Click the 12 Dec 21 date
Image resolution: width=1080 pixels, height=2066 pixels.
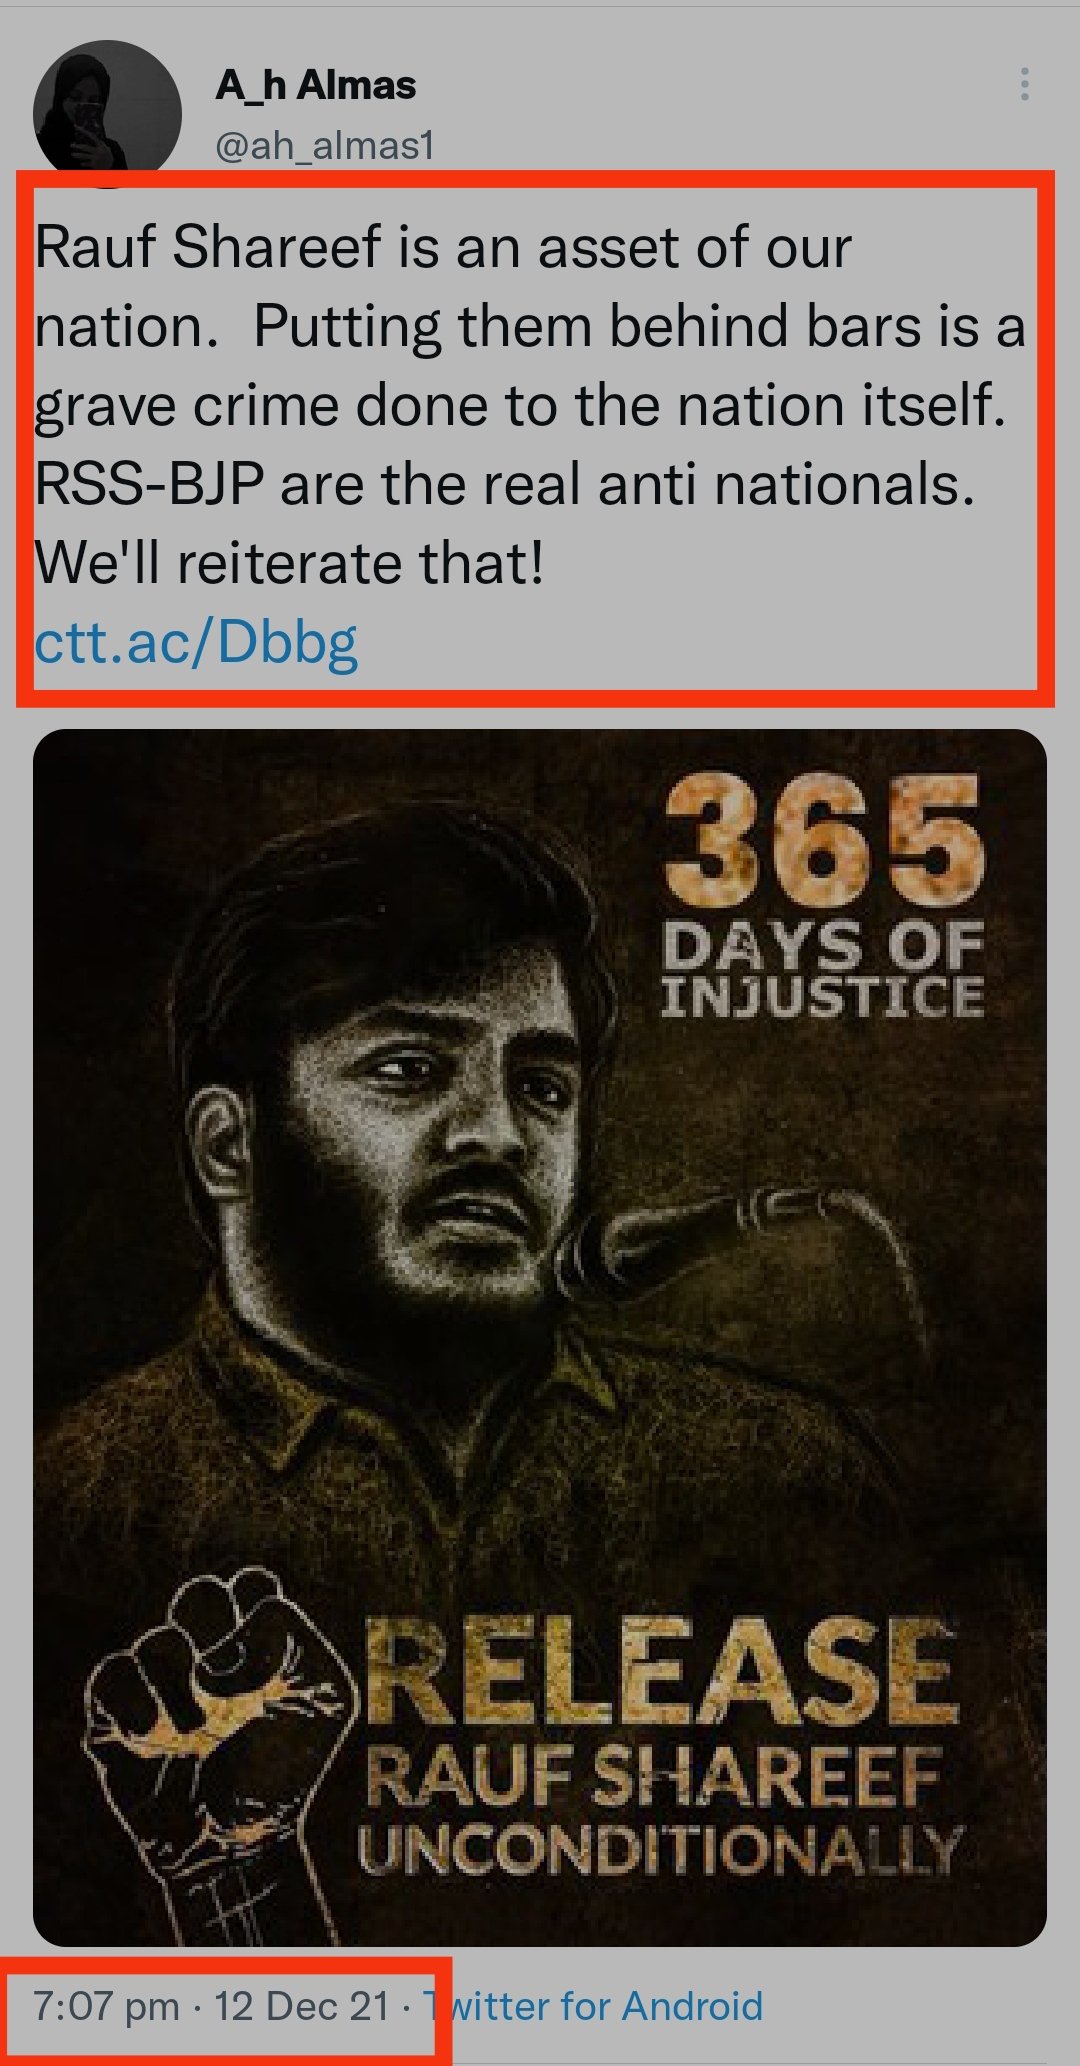point(301,2005)
